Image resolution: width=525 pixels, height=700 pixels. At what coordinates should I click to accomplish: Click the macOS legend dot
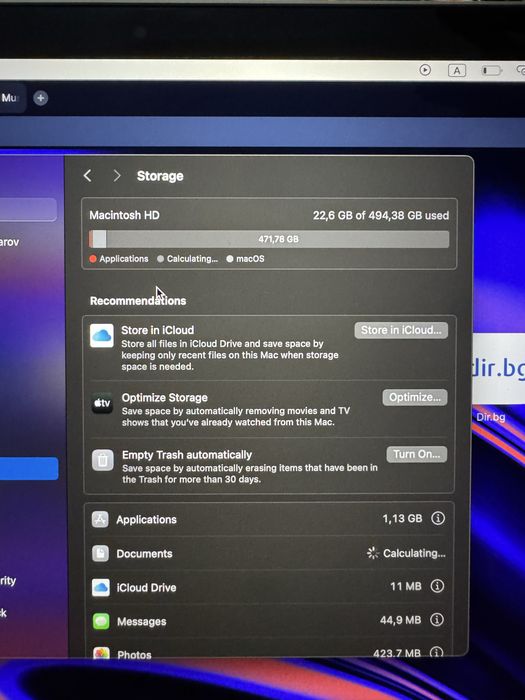click(x=230, y=259)
